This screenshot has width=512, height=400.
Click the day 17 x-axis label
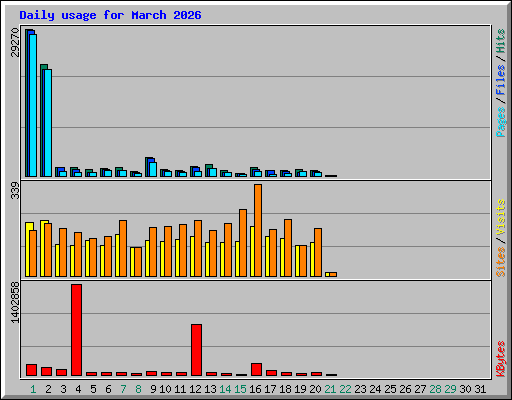pos(270,389)
